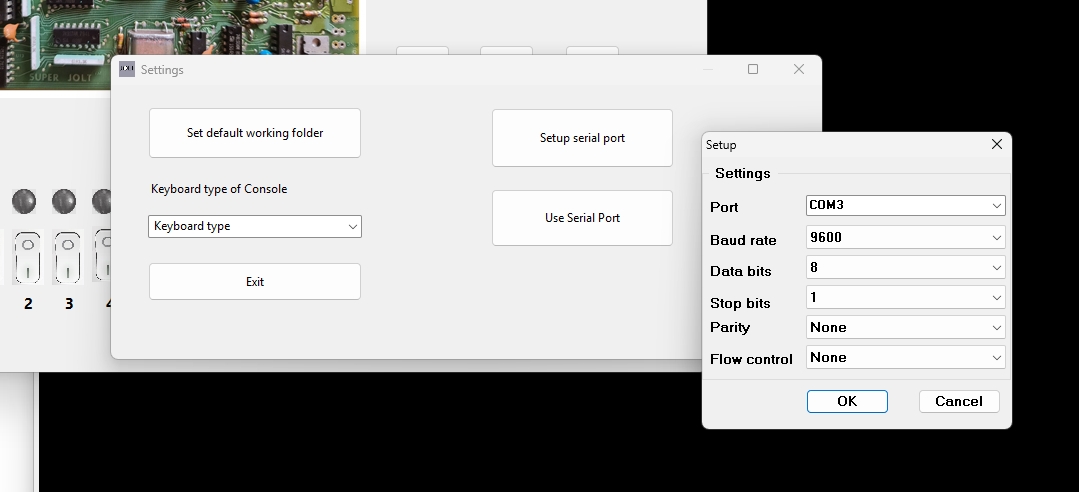Close the Setup serial dialog

click(x=996, y=144)
